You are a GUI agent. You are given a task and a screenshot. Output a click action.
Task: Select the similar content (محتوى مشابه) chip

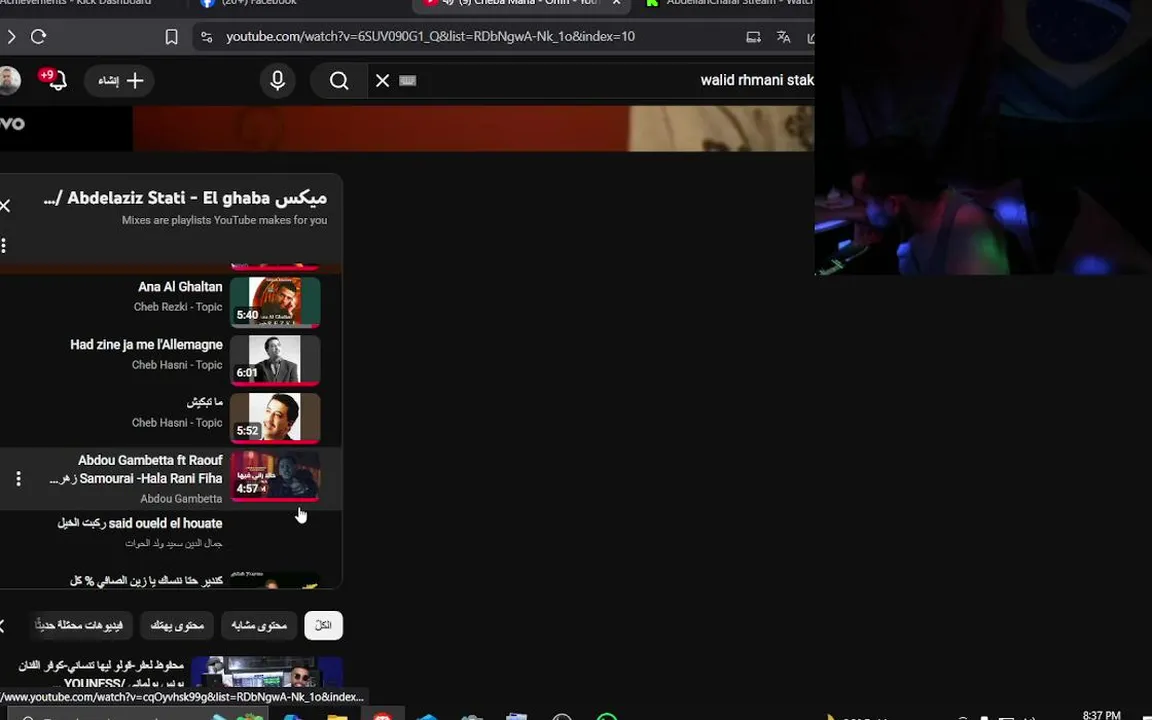[259, 626]
